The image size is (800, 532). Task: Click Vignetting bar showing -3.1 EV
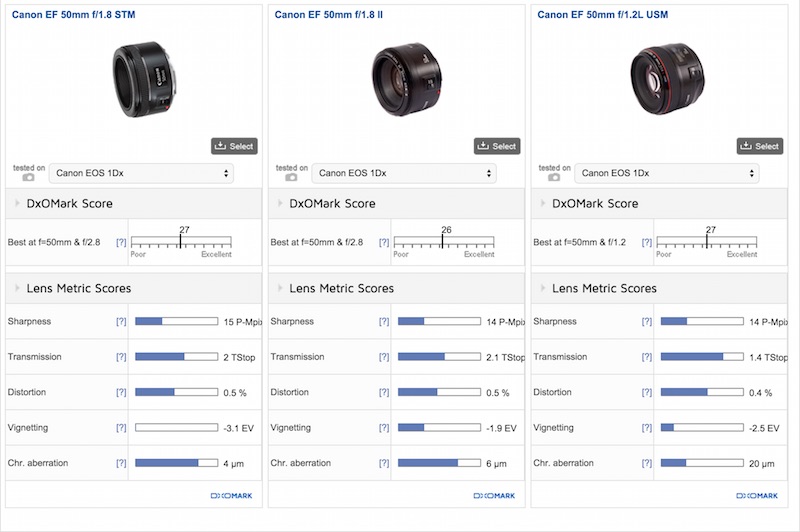click(177, 428)
